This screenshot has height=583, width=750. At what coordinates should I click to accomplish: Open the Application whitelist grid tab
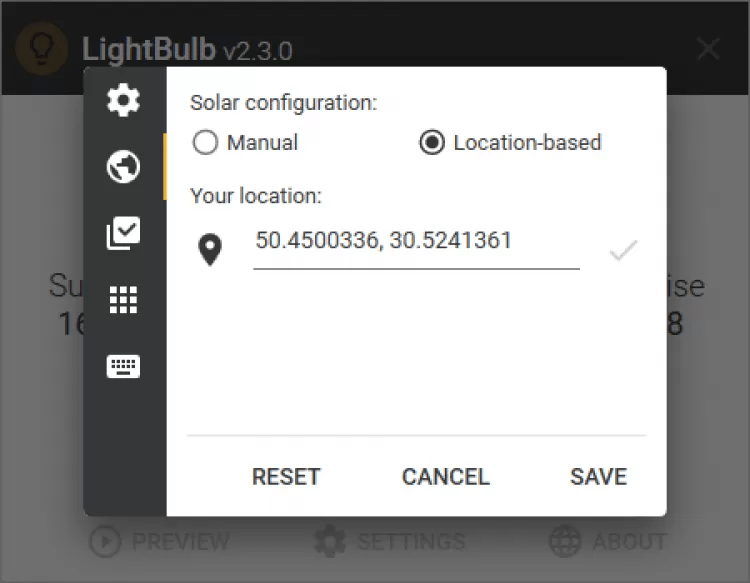[x=124, y=300]
